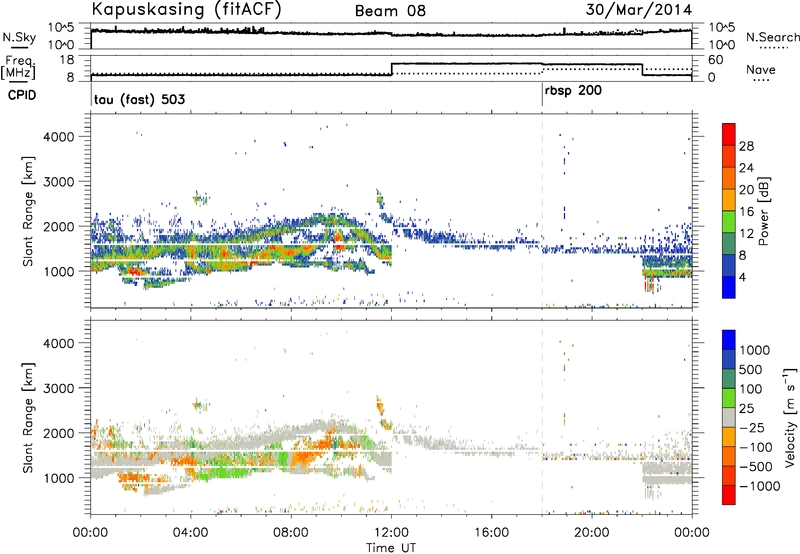This screenshot has height=554, width=800.
Task: Click the left '10^5' noise axis tick
Action: click(x=61, y=28)
